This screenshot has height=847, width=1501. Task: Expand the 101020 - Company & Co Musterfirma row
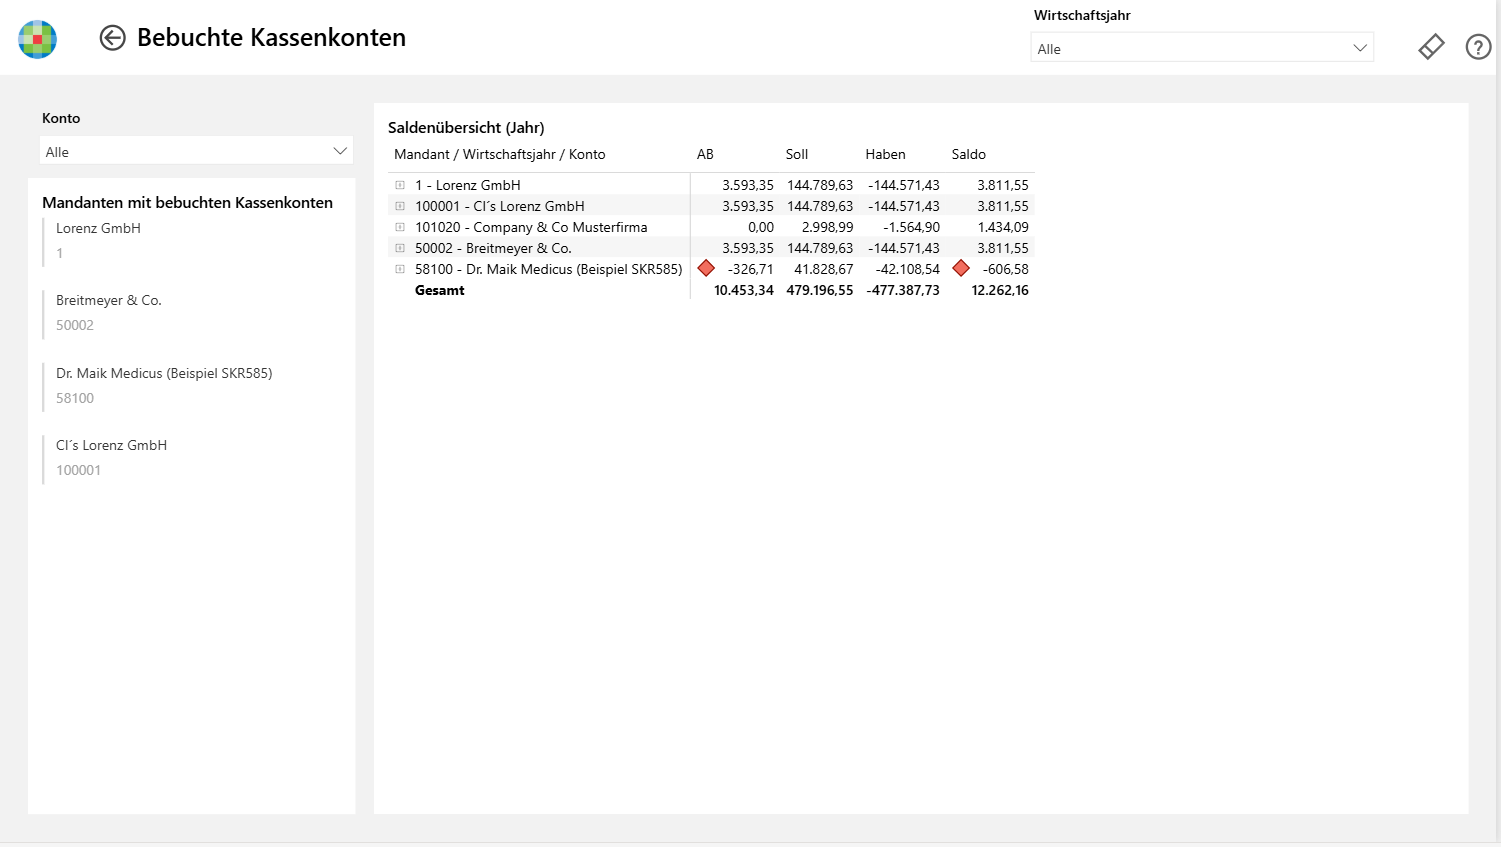[x=400, y=227]
